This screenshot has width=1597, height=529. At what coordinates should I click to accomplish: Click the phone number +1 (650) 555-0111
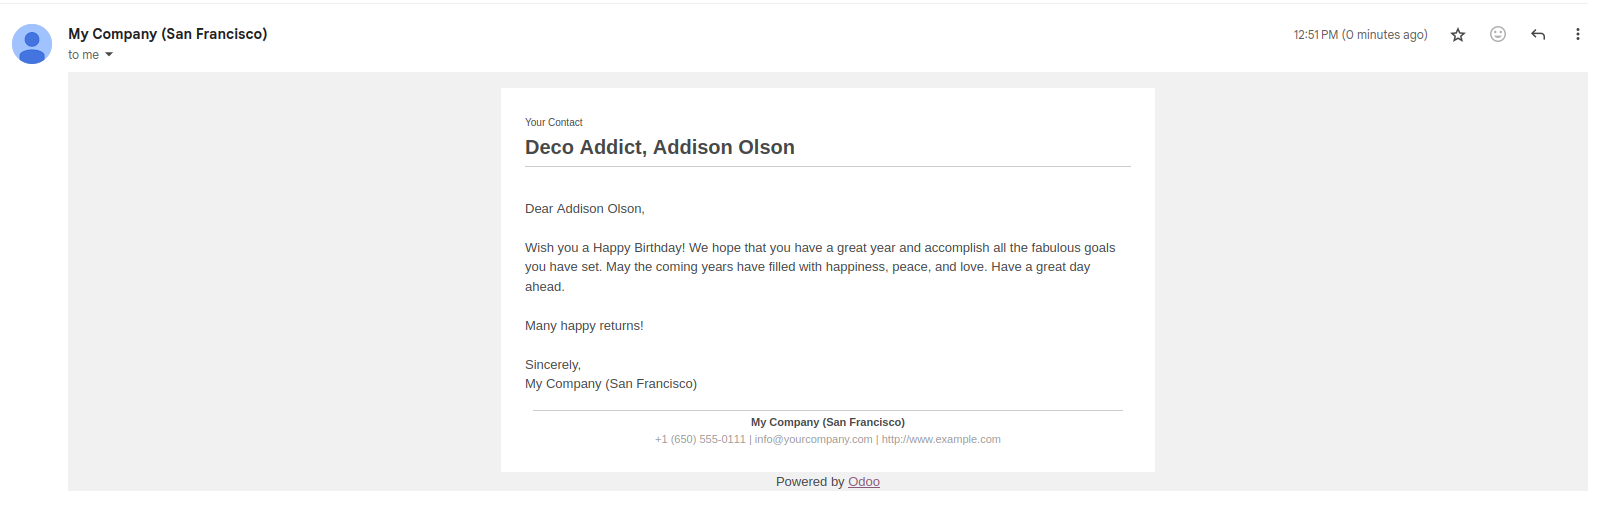click(x=700, y=439)
